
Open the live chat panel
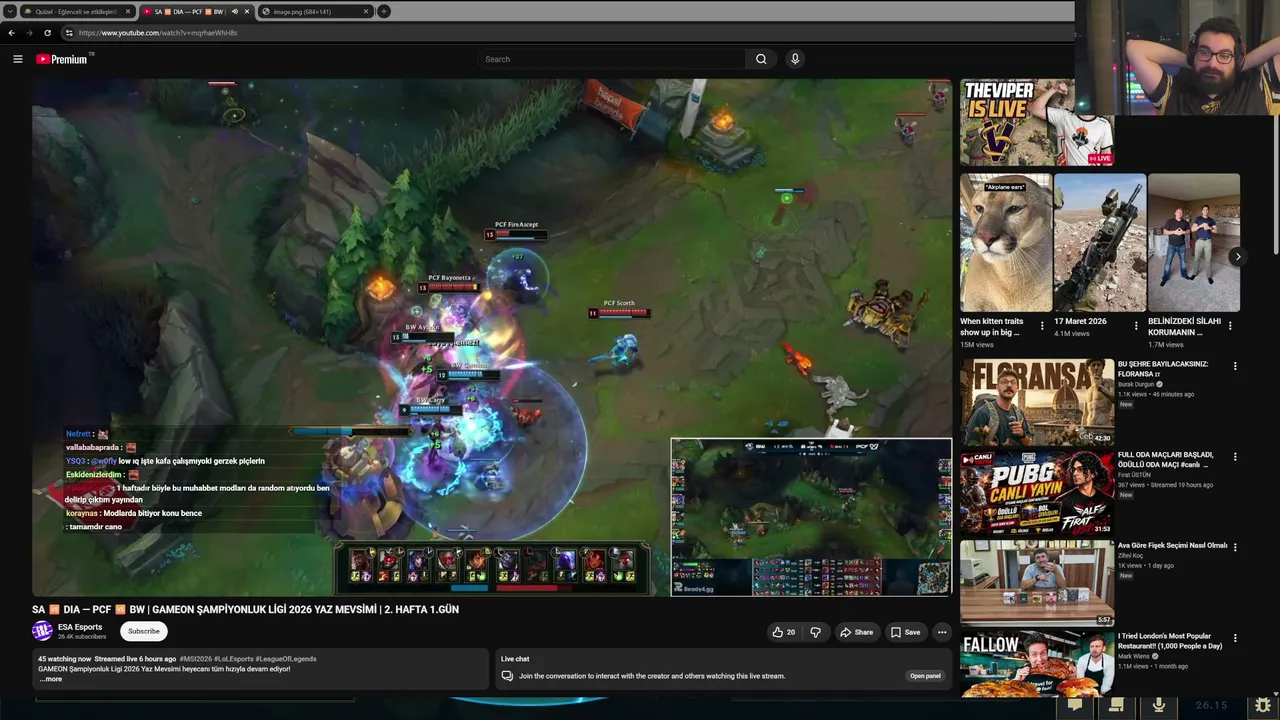tap(925, 676)
